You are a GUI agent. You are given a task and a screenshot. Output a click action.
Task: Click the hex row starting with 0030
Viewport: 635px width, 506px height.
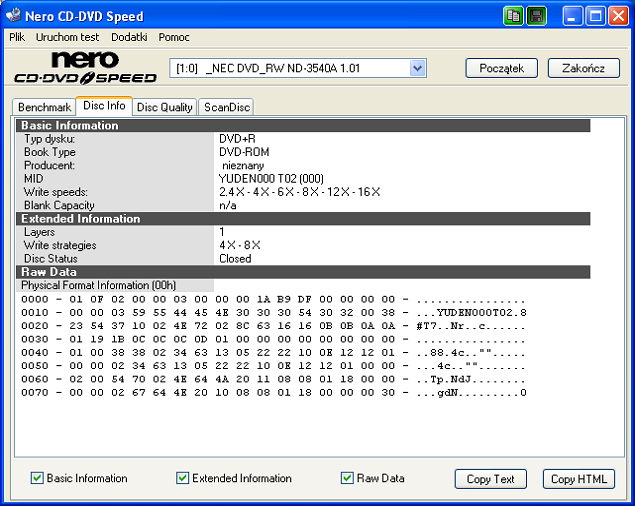273,339
